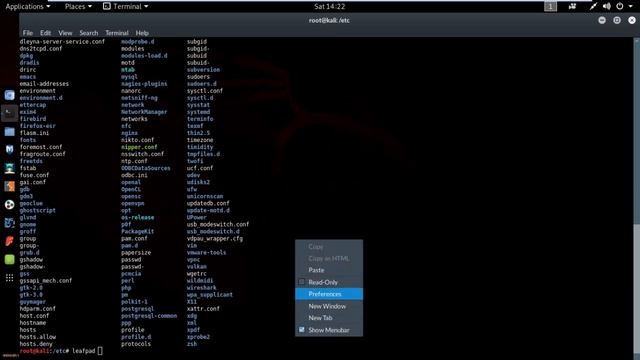Click the 'ODBCDataSources' directory name
The height and width of the screenshot is (360, 640).
pyautogui.click(x=146, y=168)
